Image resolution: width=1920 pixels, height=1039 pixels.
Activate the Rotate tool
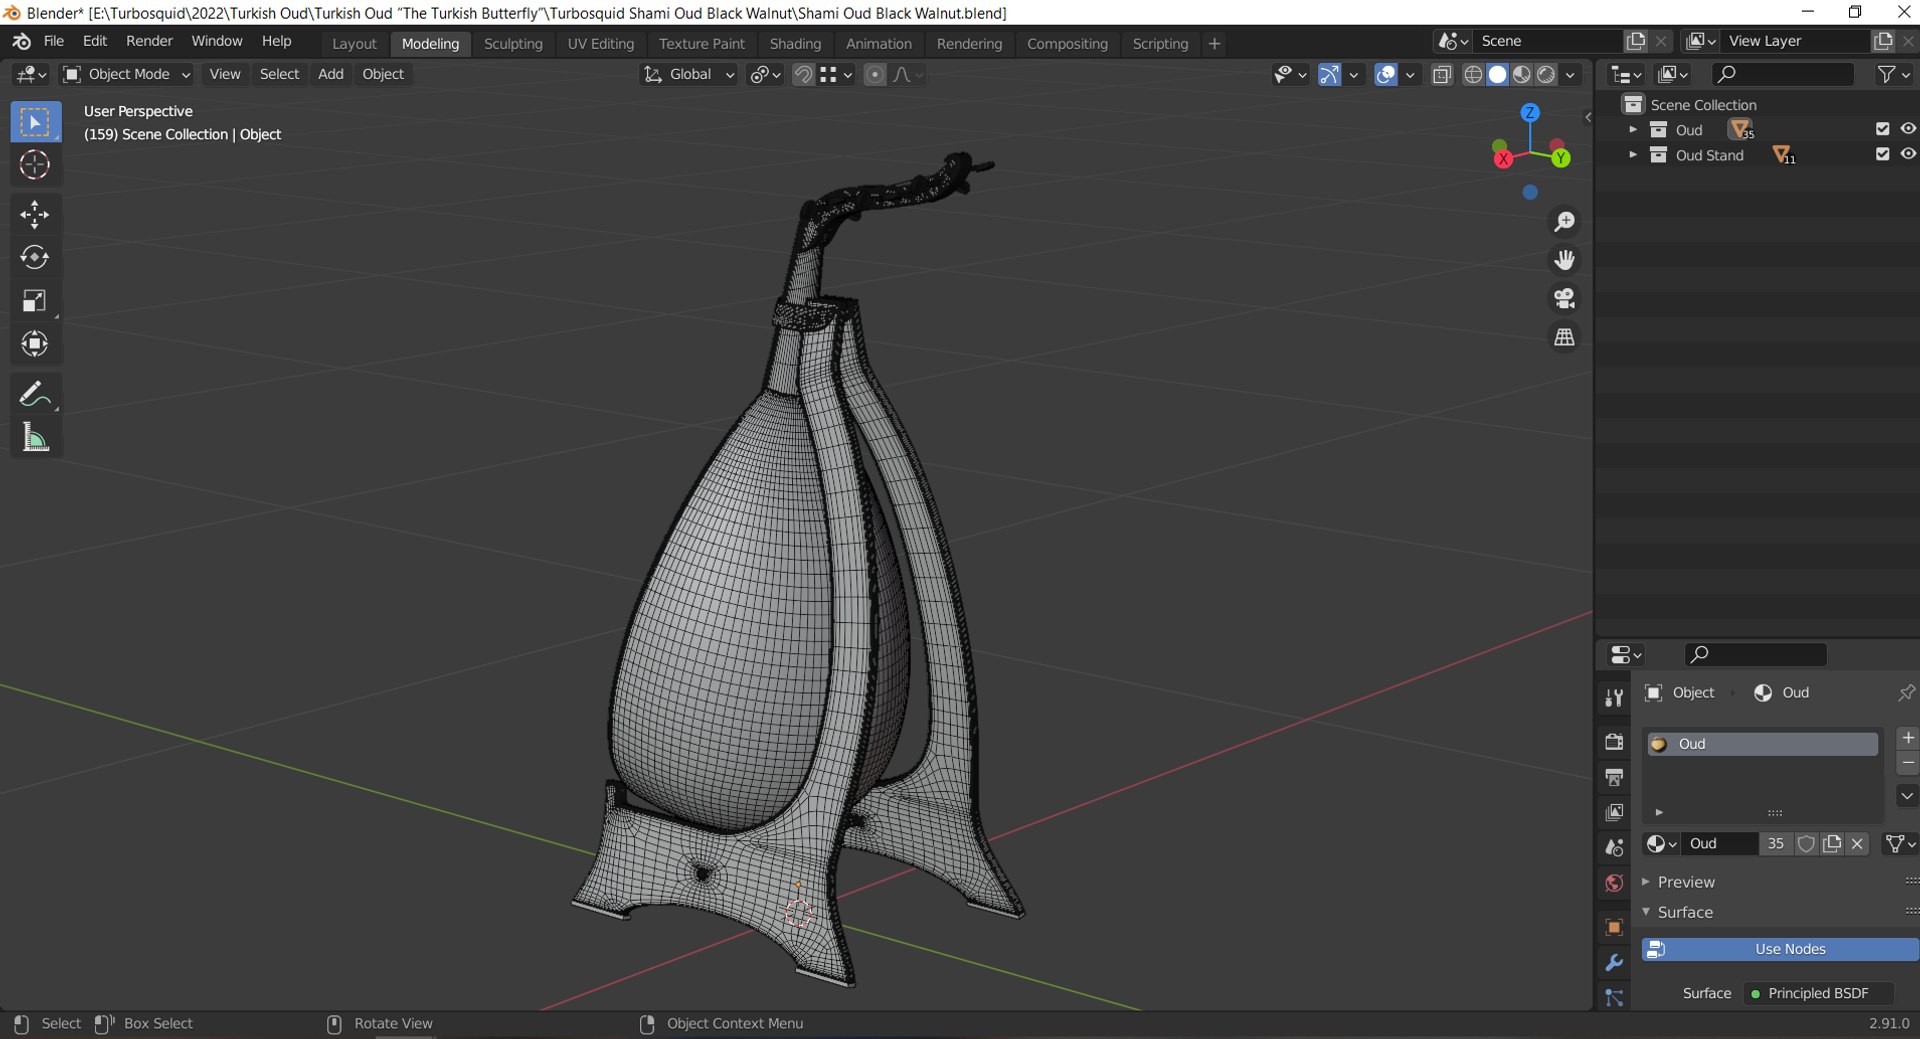click(35, 257)
